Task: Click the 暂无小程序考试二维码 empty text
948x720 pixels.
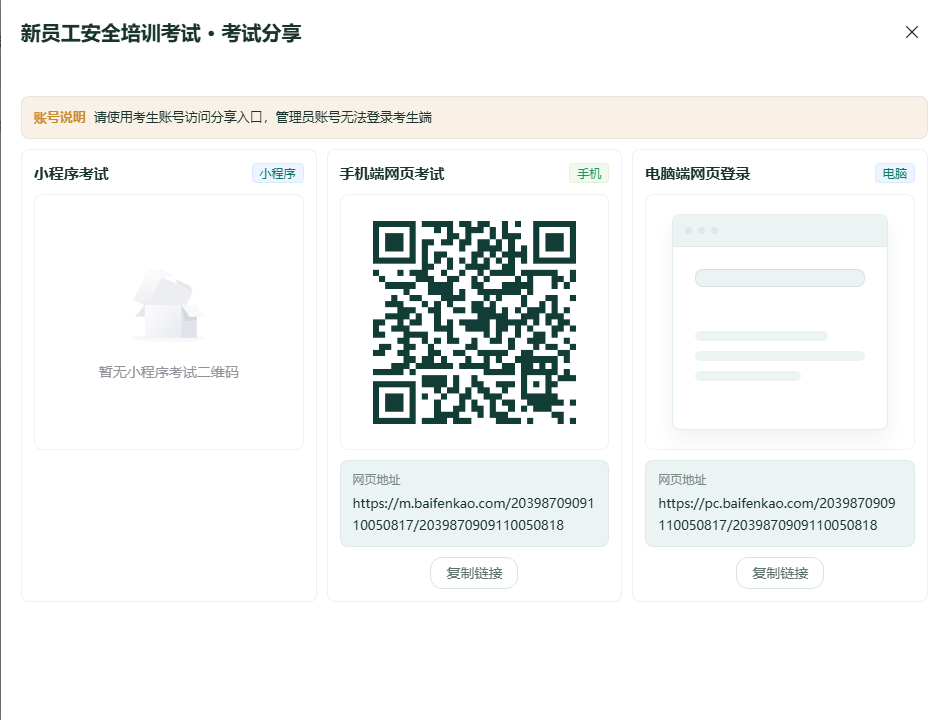Action: click(x=169, y=372)
